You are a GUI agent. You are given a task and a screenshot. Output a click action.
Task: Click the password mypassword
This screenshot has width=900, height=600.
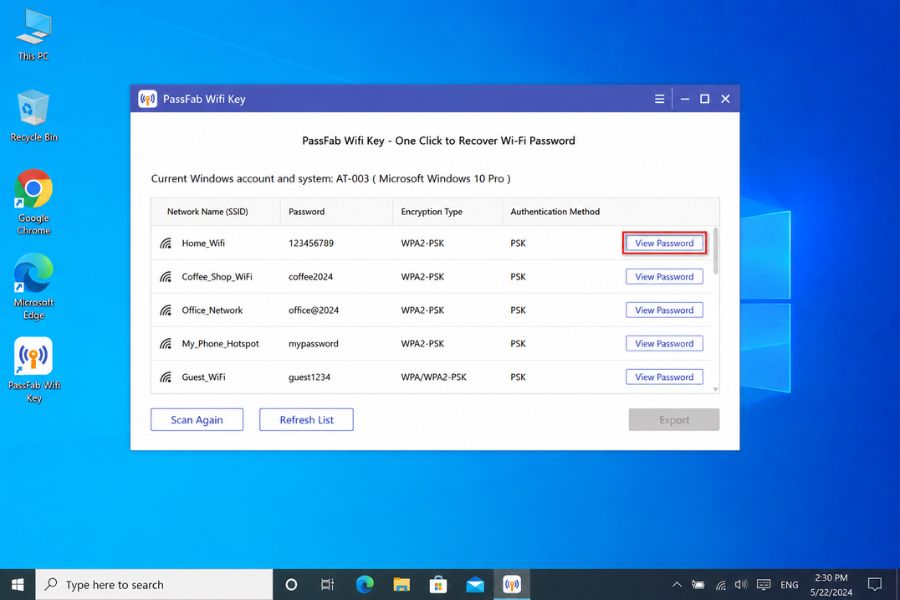point(313,343)
